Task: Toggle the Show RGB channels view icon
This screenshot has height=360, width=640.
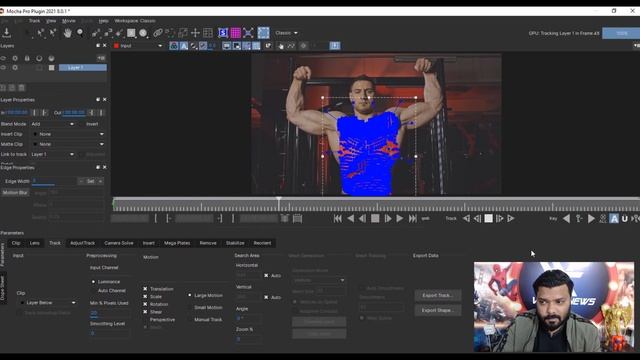Action: click(x=174, y=46)
